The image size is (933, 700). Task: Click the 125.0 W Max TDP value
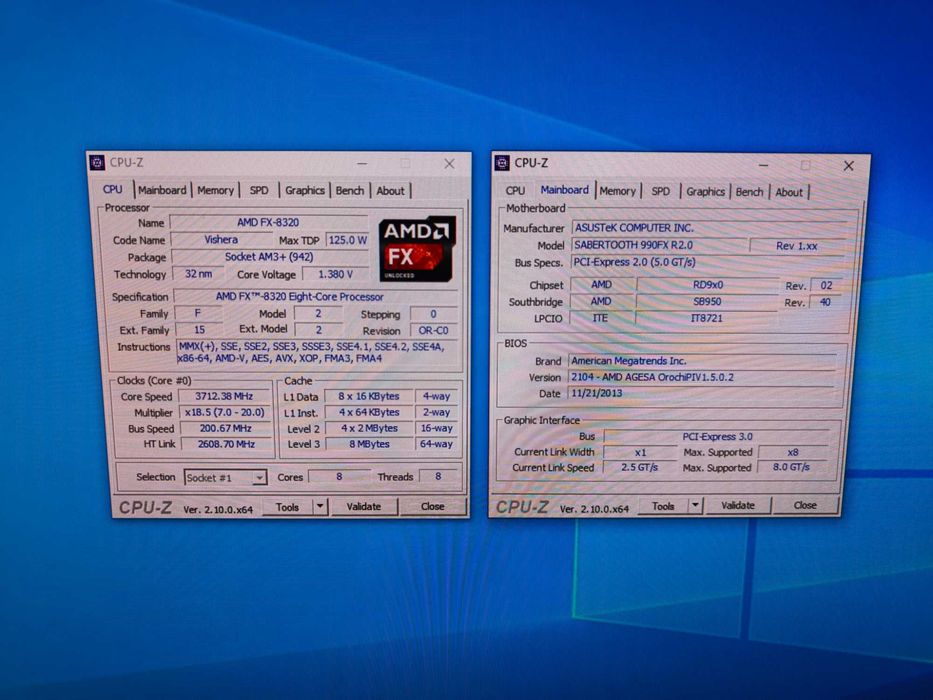347,240
